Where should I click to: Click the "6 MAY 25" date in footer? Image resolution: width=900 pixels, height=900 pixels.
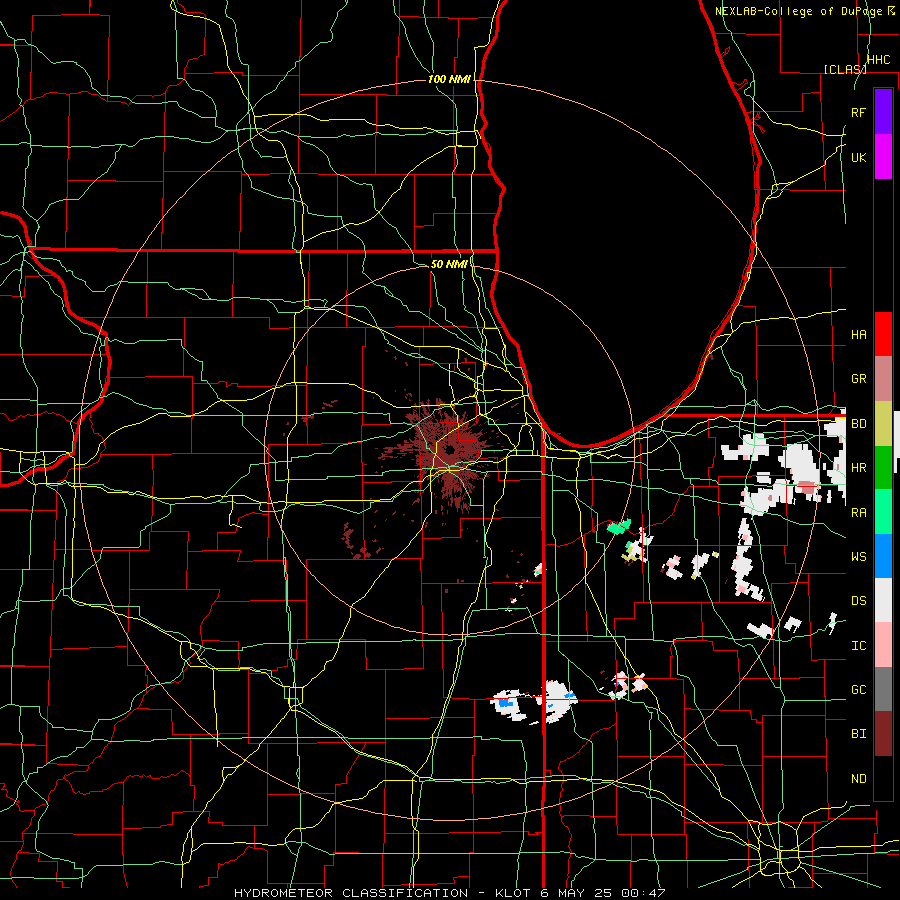click(x=576, y=893)
